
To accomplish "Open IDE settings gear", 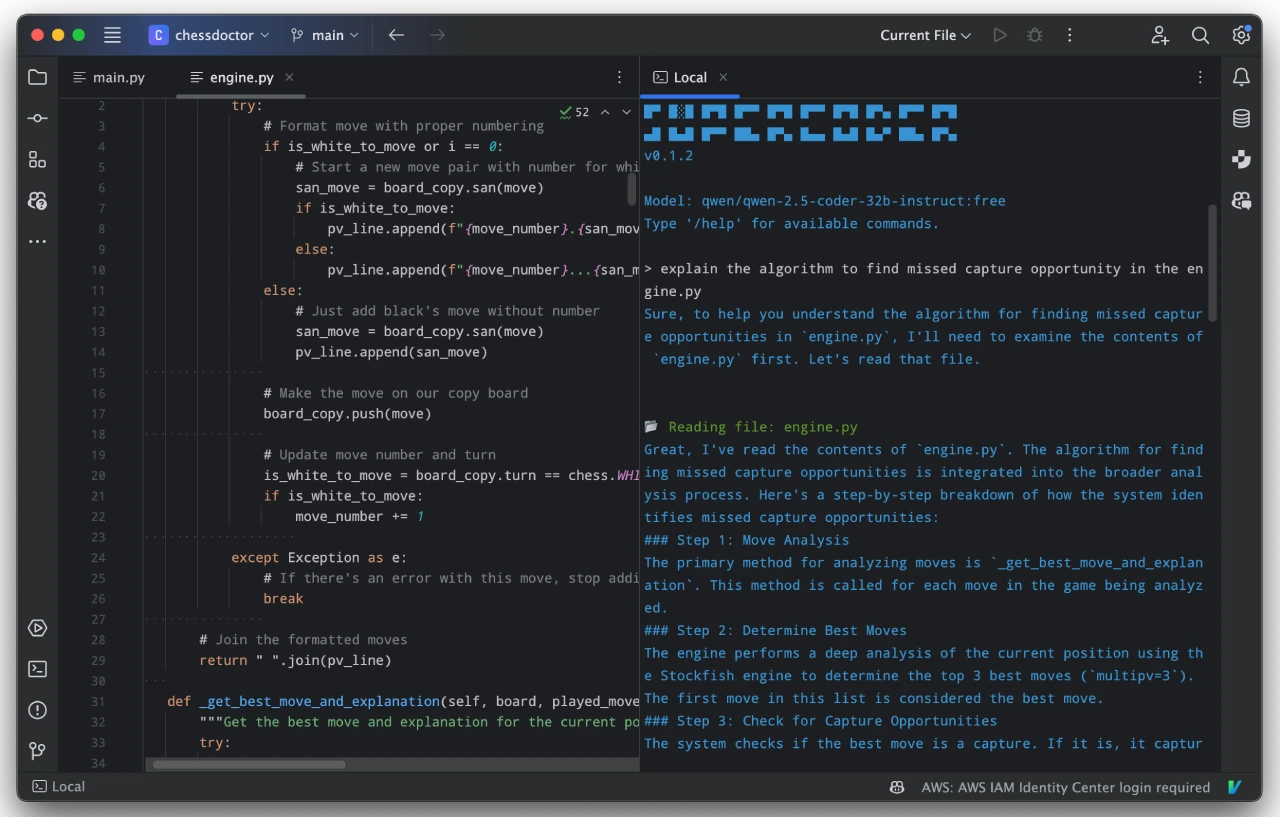I will (1241, 35).
